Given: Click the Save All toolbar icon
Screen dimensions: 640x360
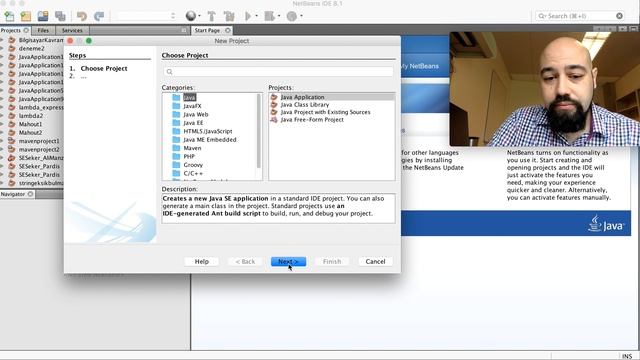Looking at the screenshot, I should pyautogui.click(x=60, y=16).
